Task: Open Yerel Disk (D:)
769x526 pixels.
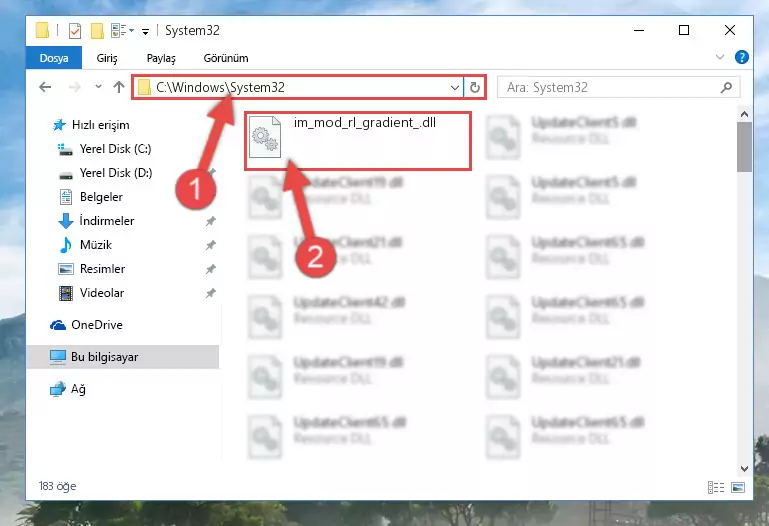Action: click(x=116, y=173)
